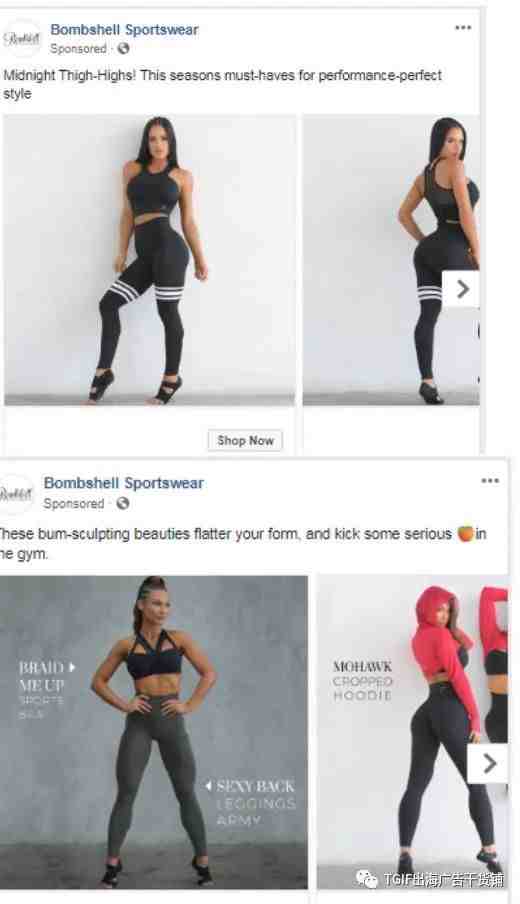
Task: Open front-view thigh-high leggings image
Action: (150, 259)
